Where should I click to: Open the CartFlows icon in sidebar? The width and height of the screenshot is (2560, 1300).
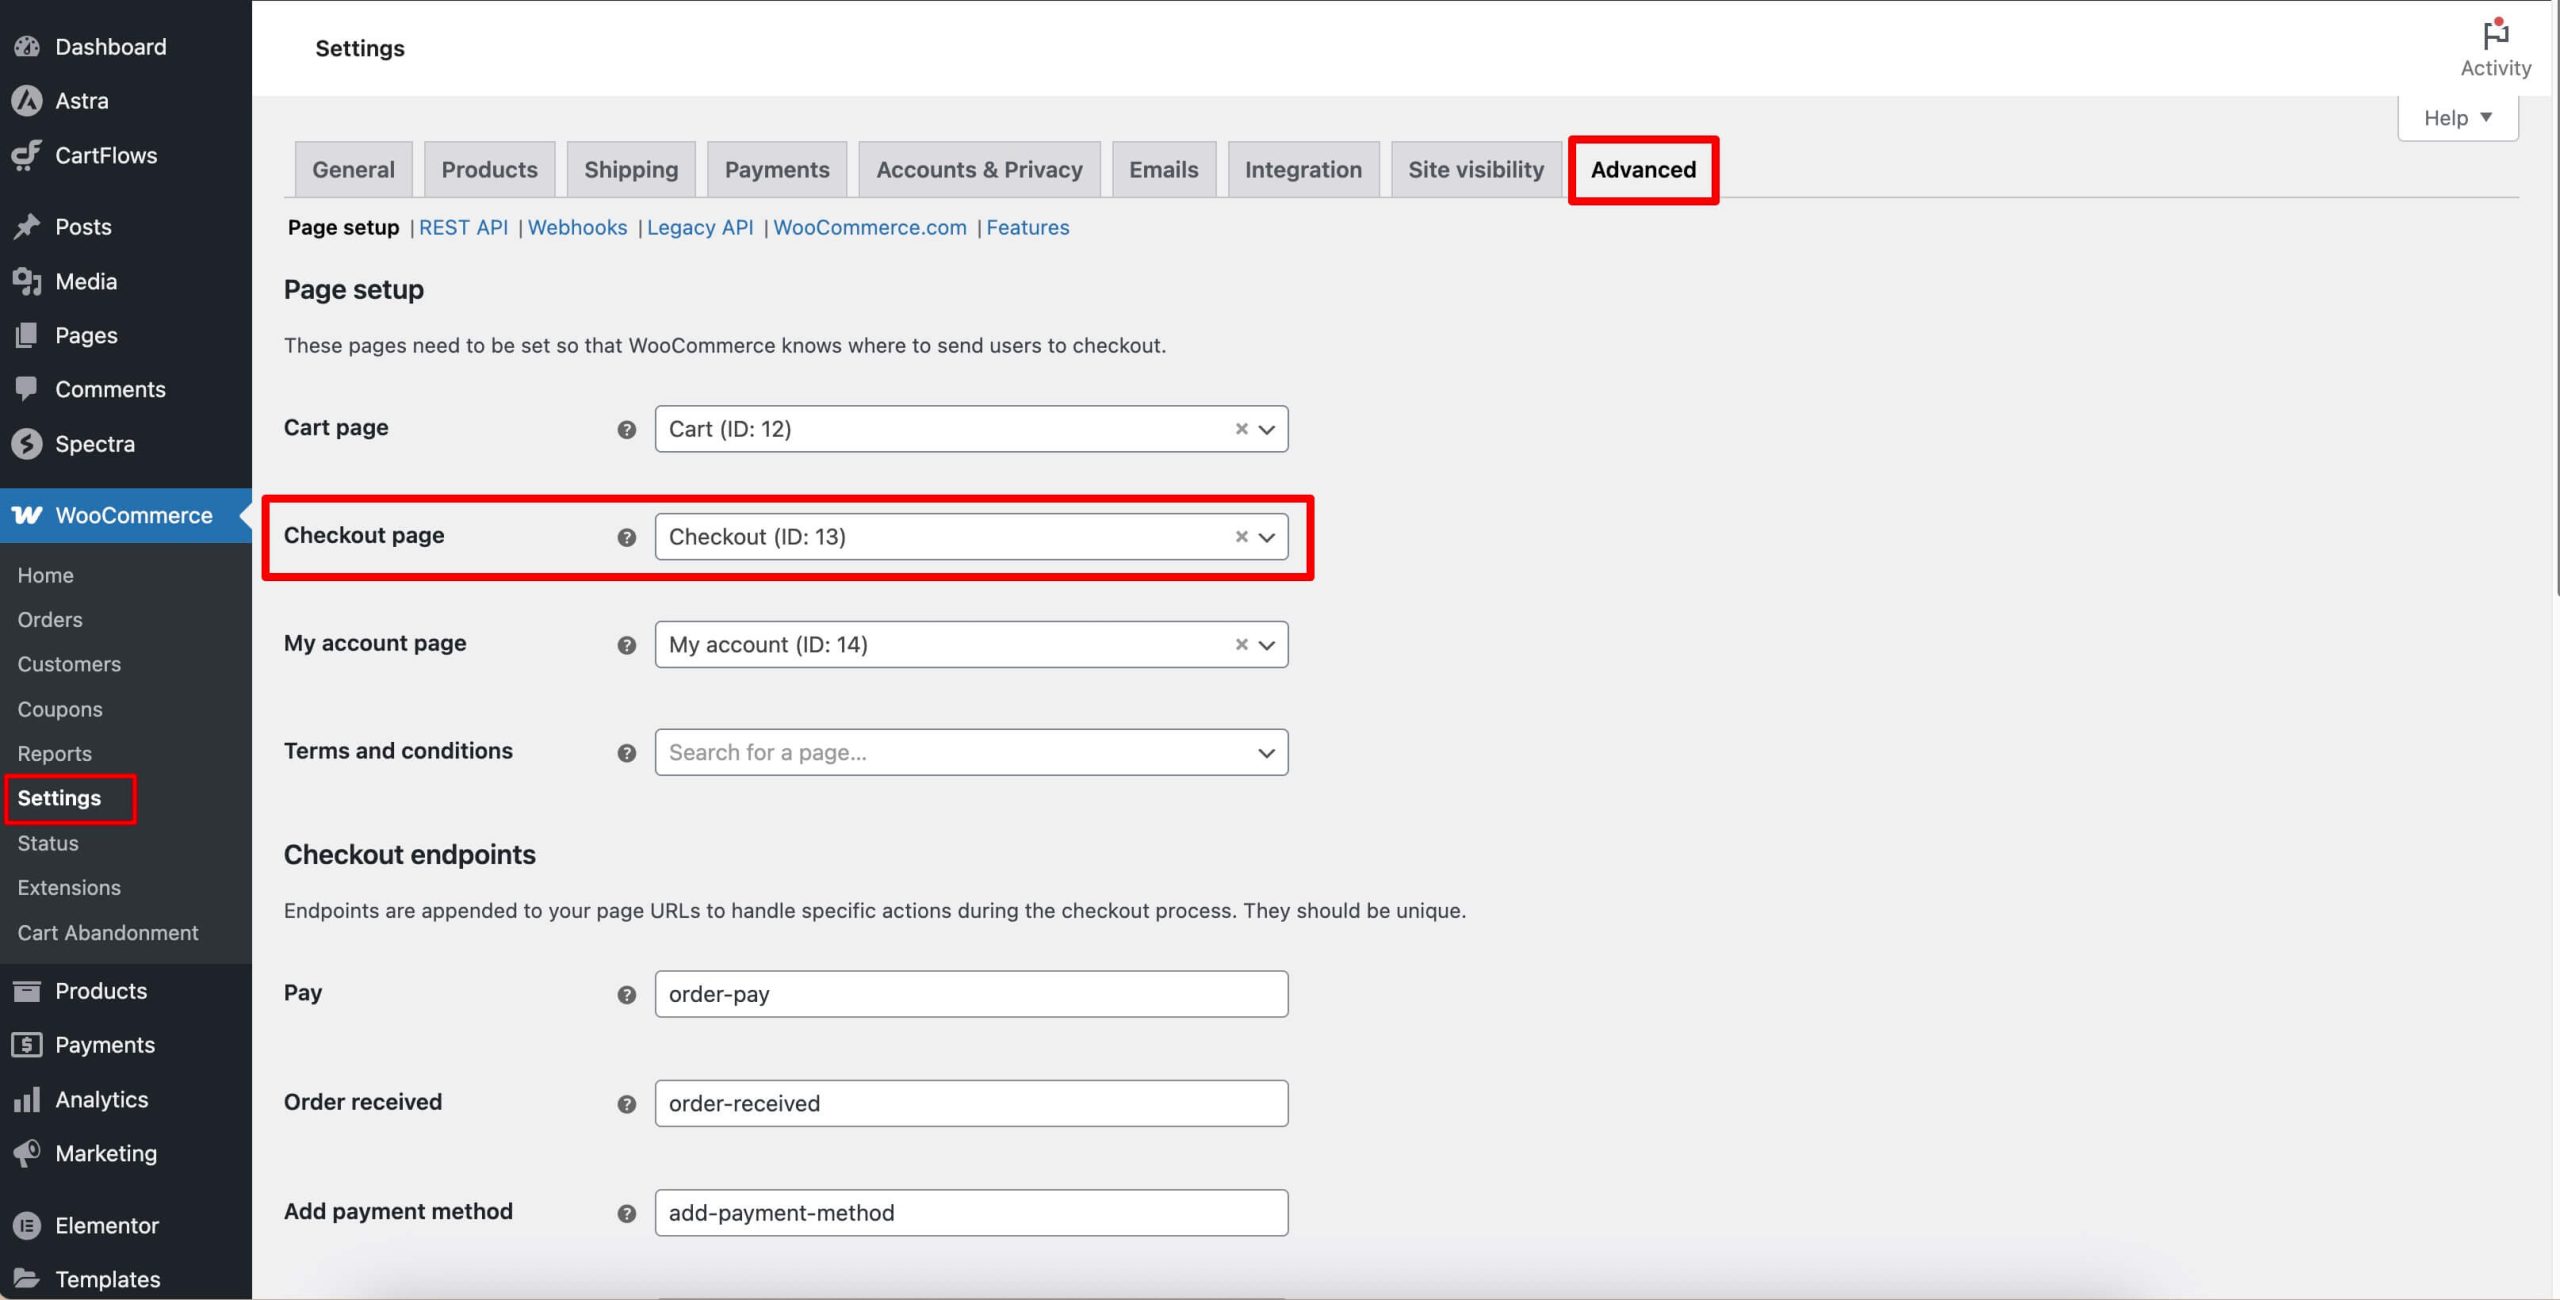(27, 155)
